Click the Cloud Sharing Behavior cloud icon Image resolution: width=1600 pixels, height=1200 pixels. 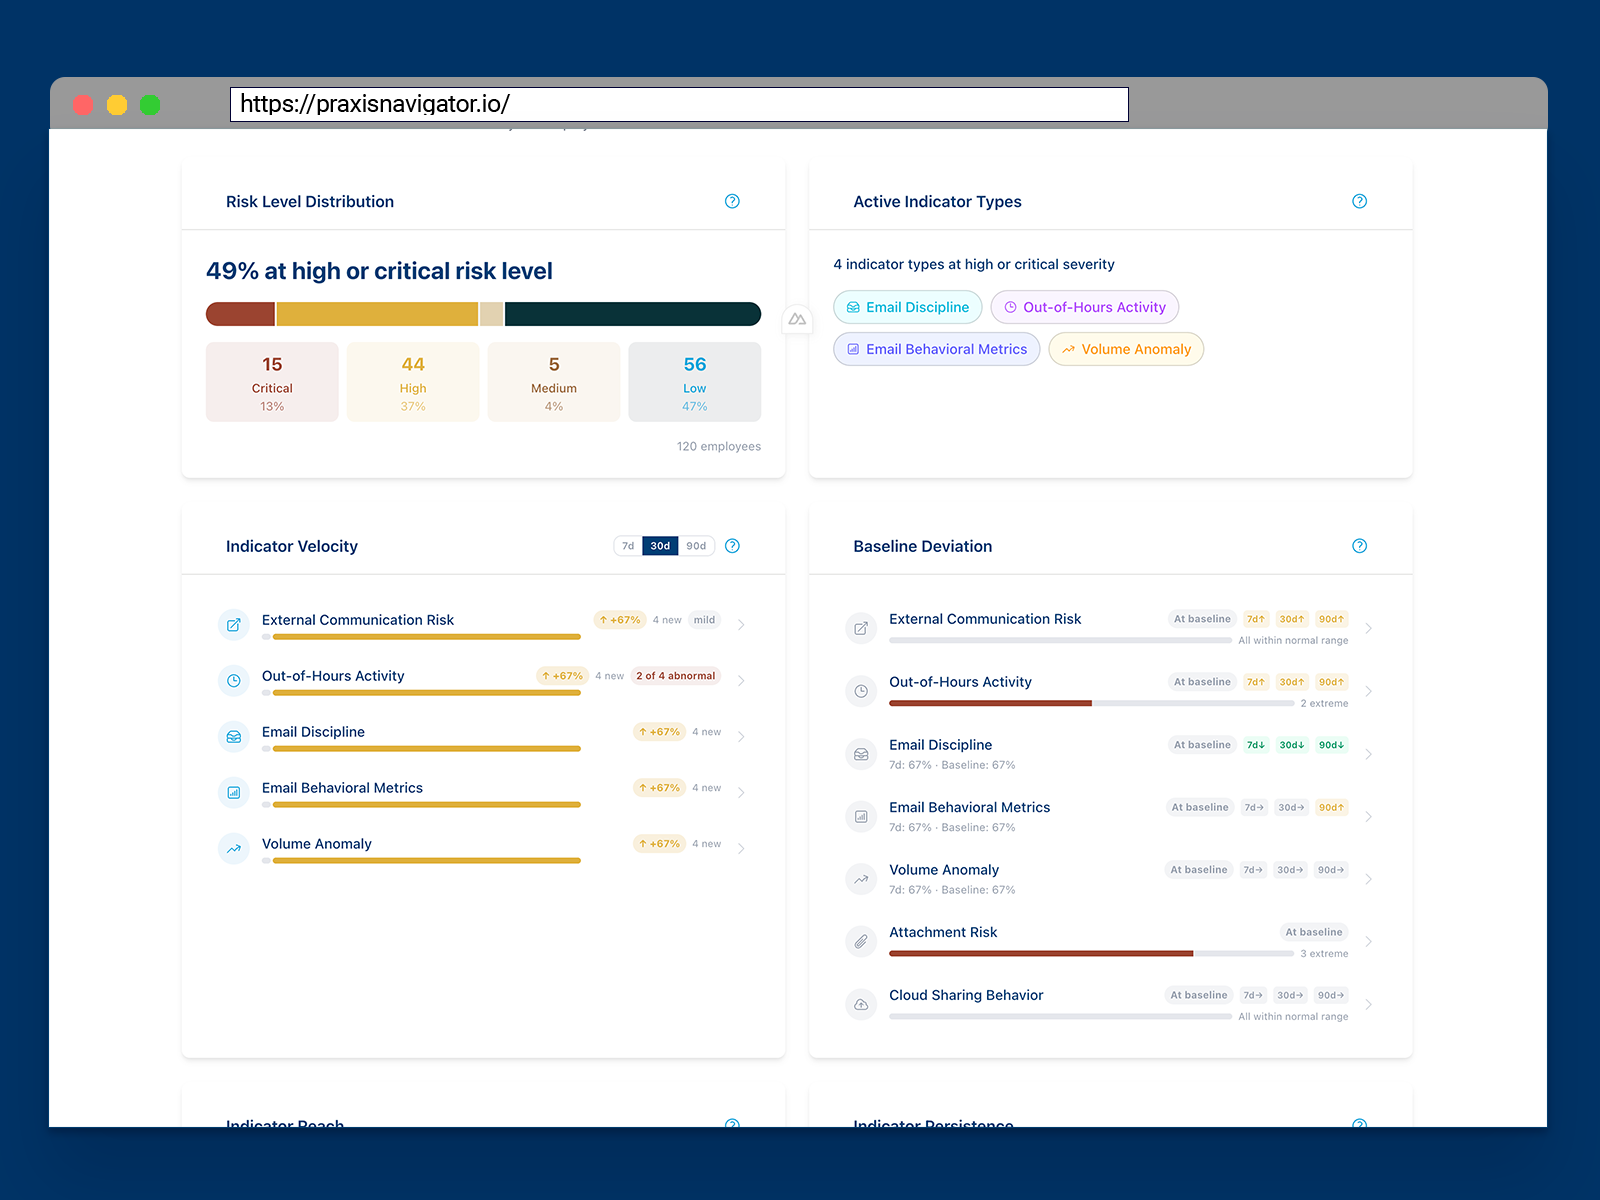point(861,1004)
